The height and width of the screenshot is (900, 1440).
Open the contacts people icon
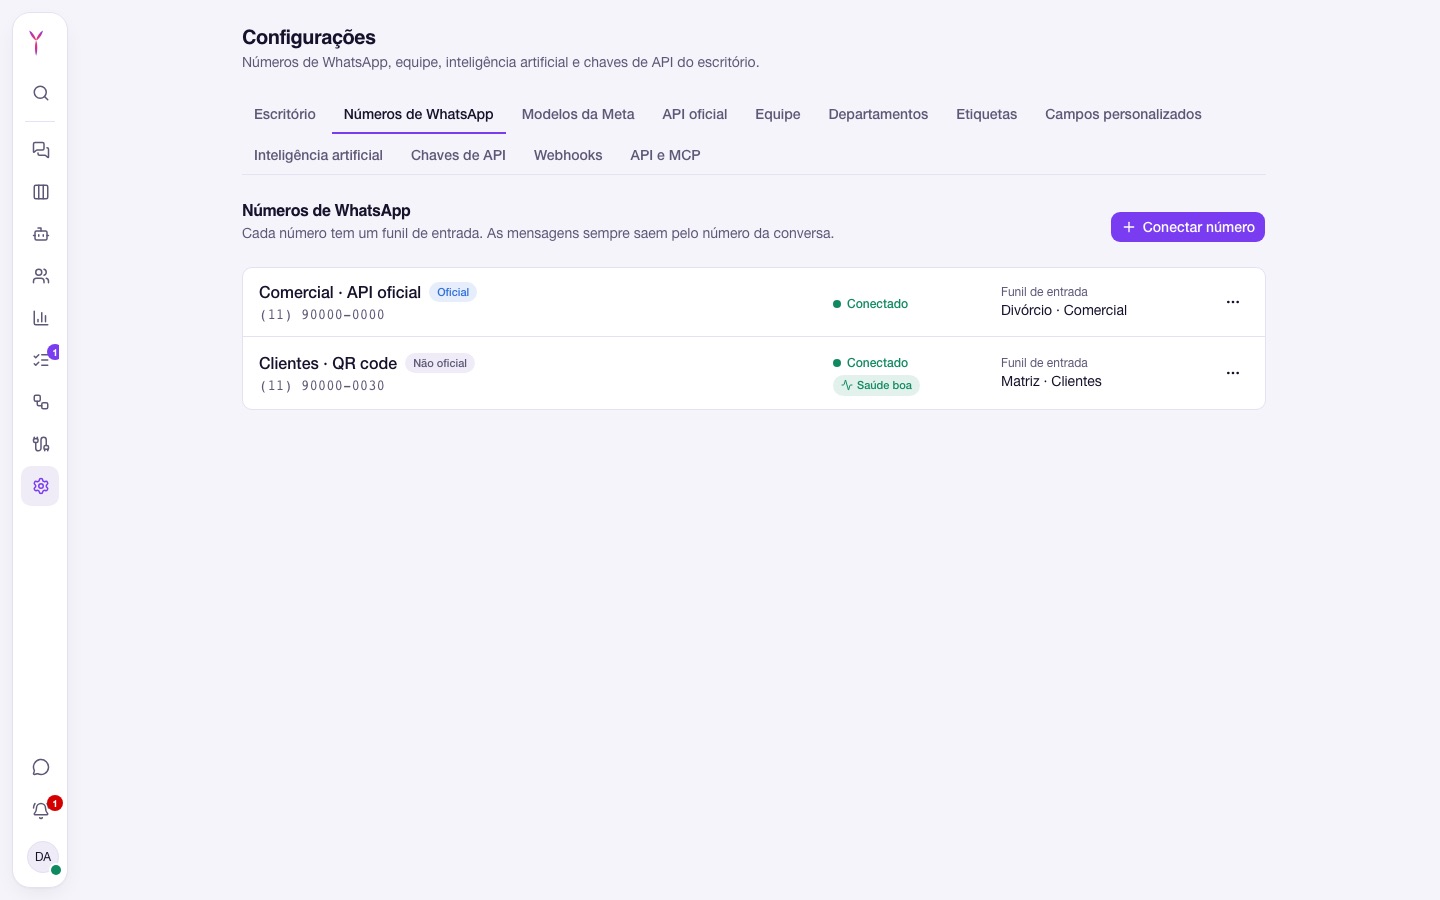point(41,276)
